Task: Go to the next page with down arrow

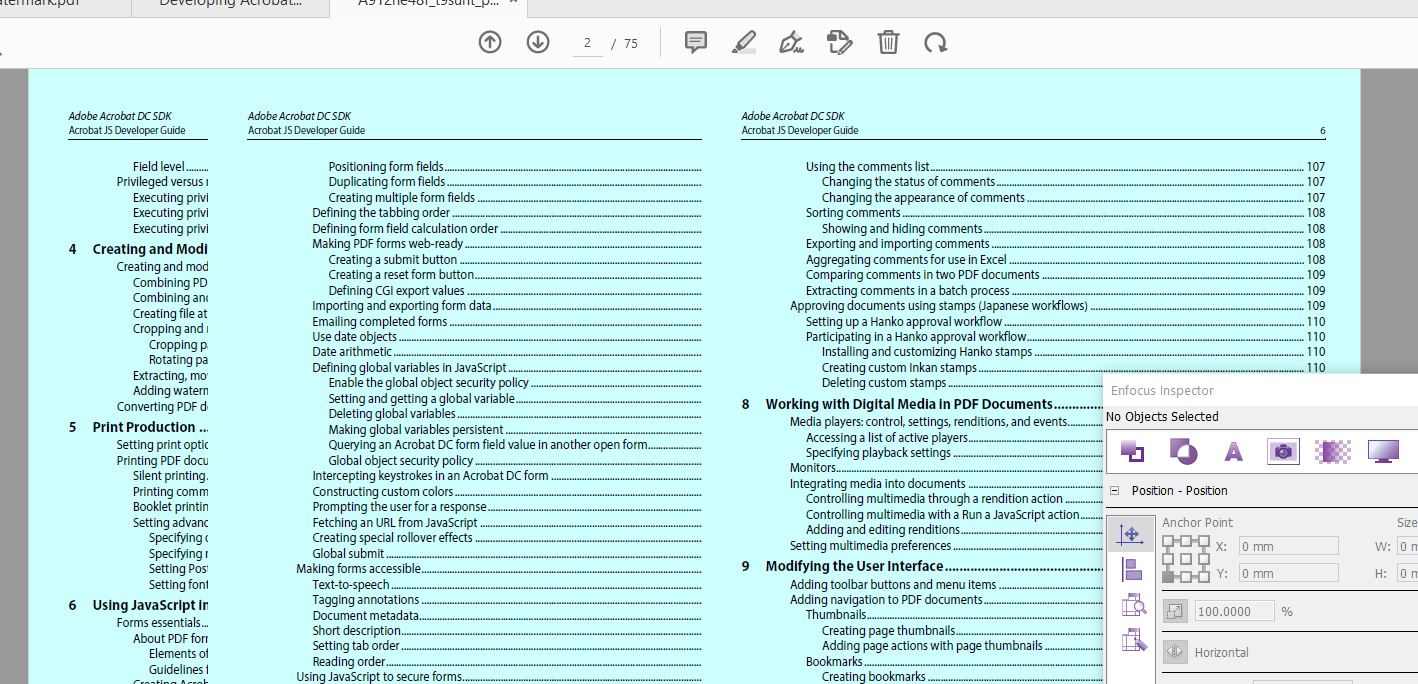Action: [538, 43]
